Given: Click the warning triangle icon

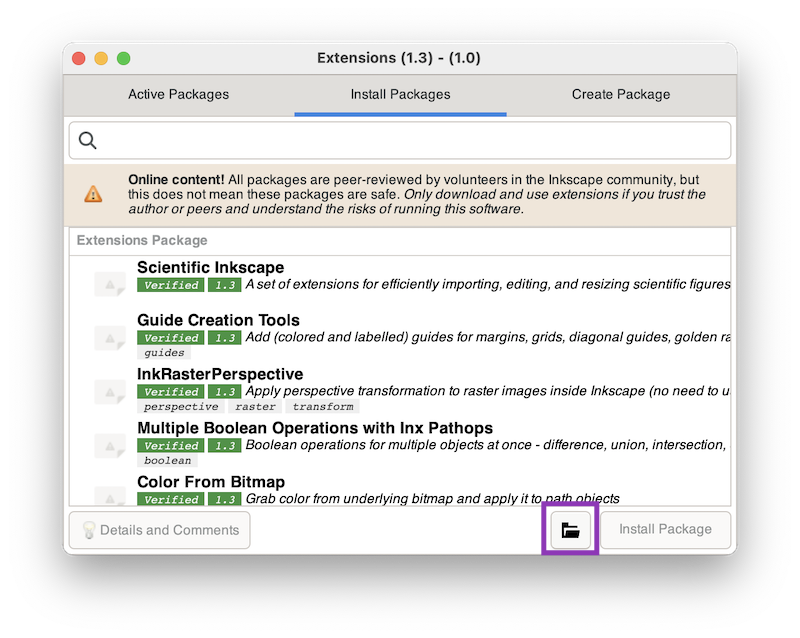Looking at the screenshot, I should point(93,194).
